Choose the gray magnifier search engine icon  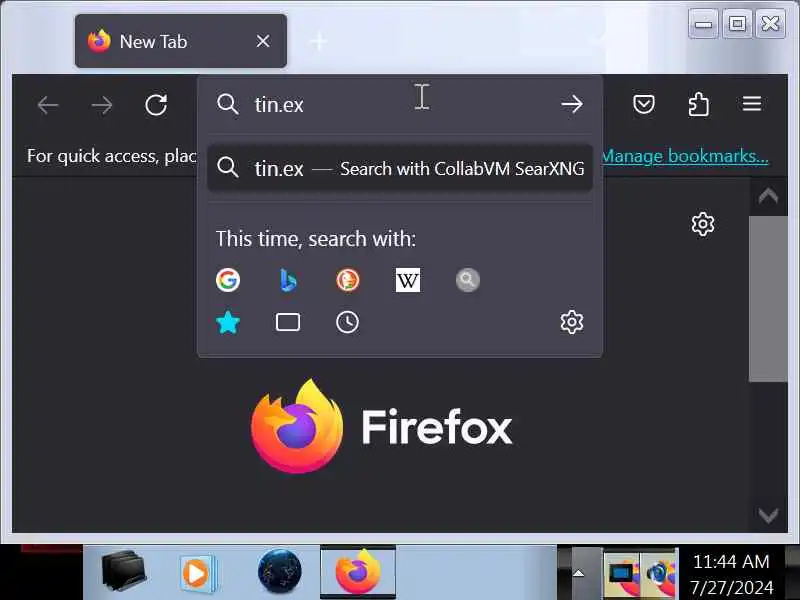point(467,280)
